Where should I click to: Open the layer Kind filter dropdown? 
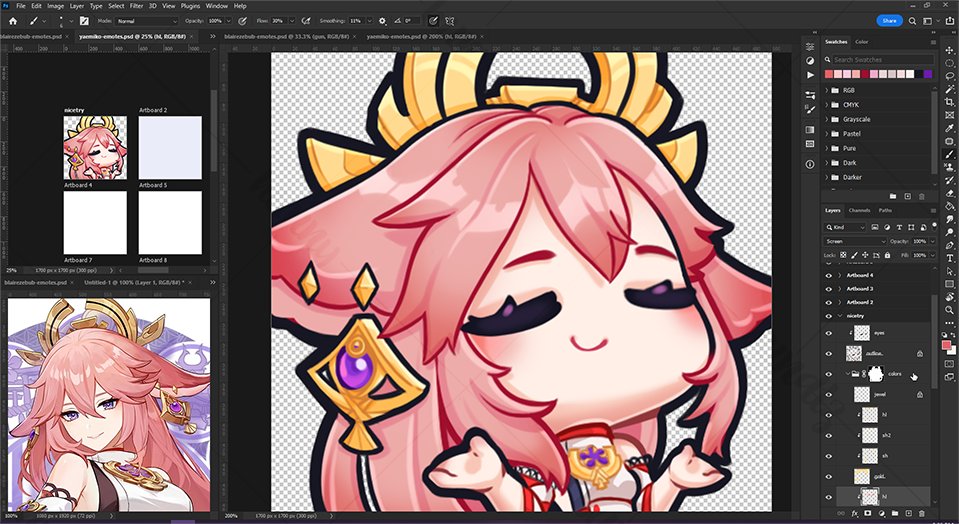[846, 227]
